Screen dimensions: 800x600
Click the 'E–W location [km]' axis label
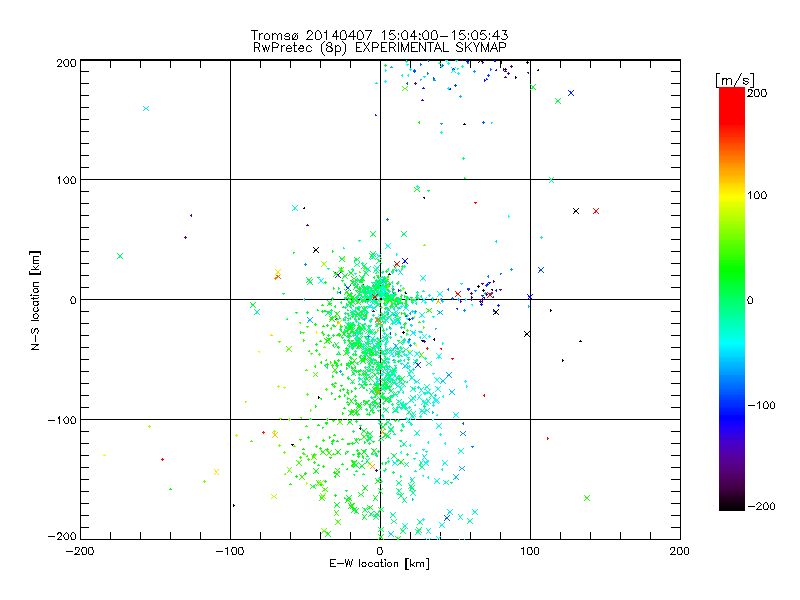tap(379, 564)
